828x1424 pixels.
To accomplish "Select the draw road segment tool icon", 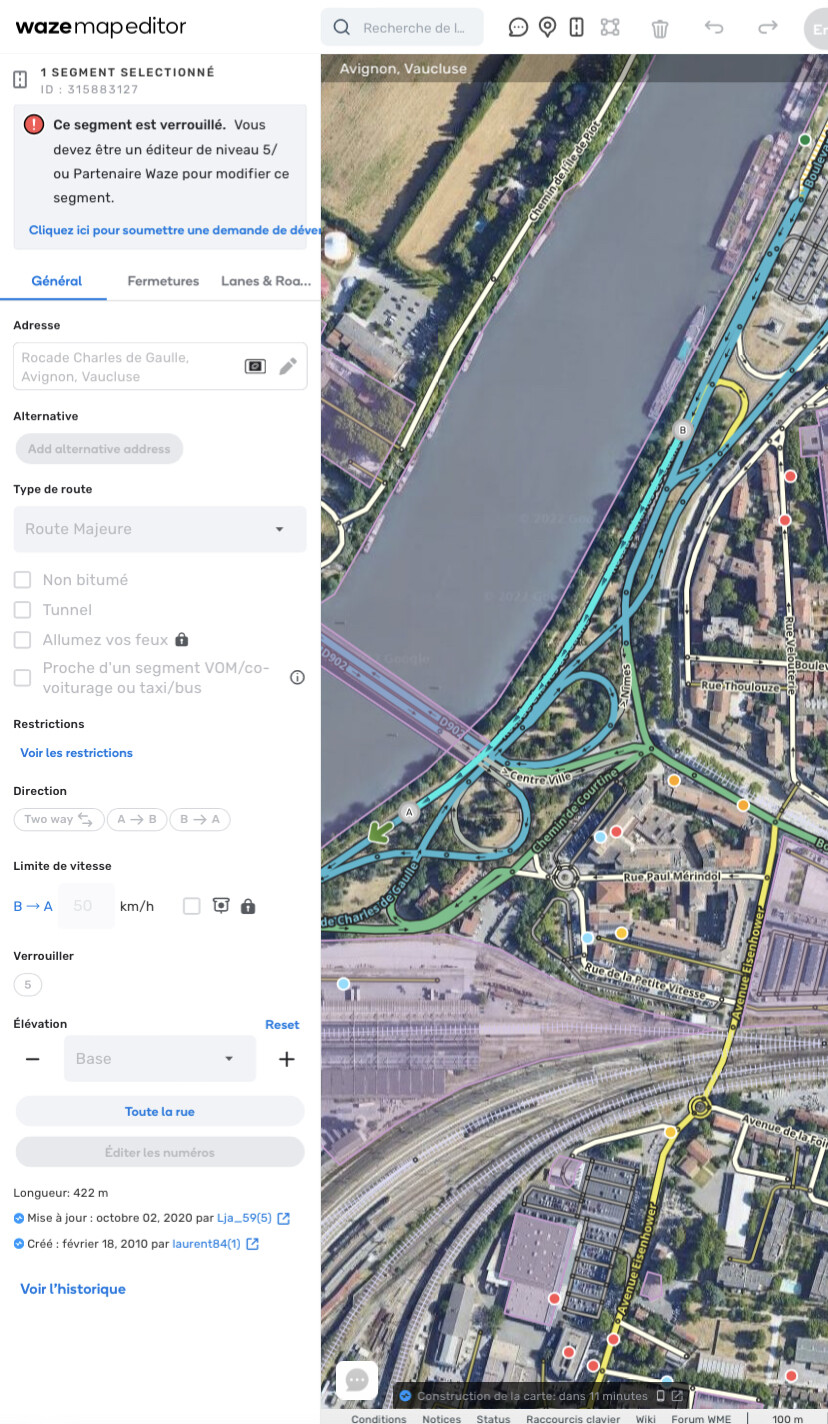I will (576, 28).
